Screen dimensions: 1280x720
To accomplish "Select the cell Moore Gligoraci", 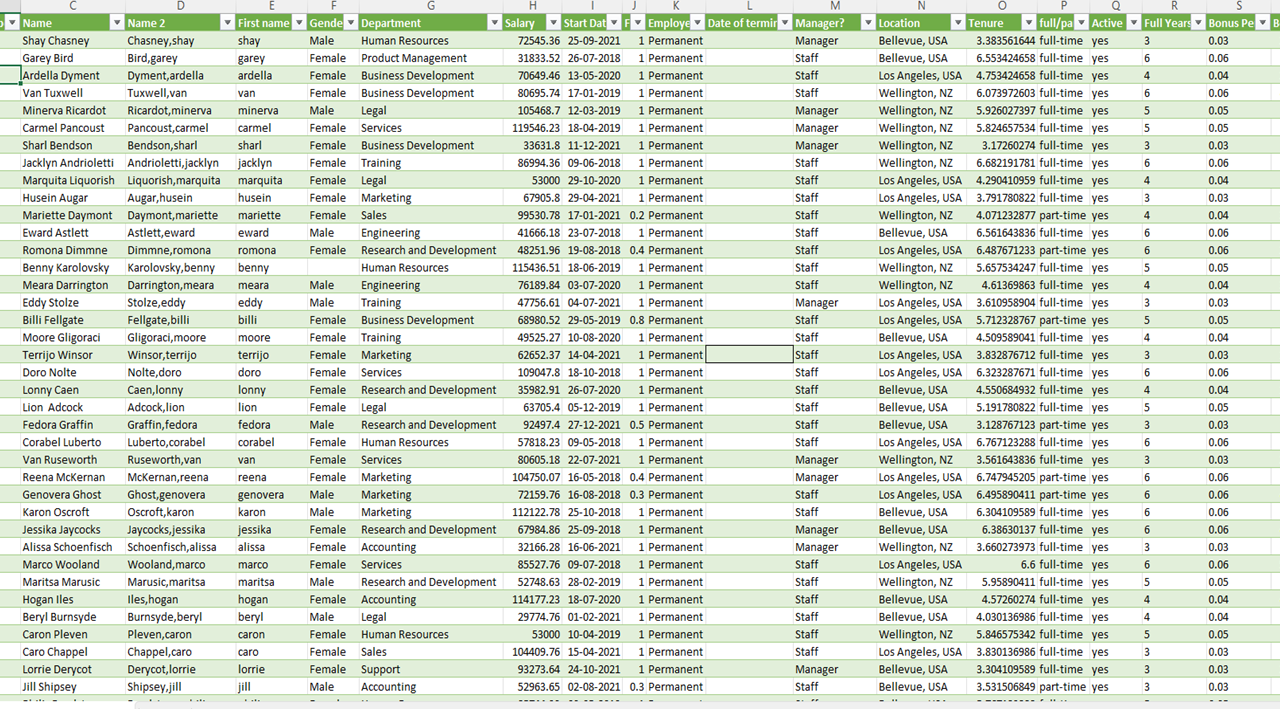I will [x=72, y=338].
